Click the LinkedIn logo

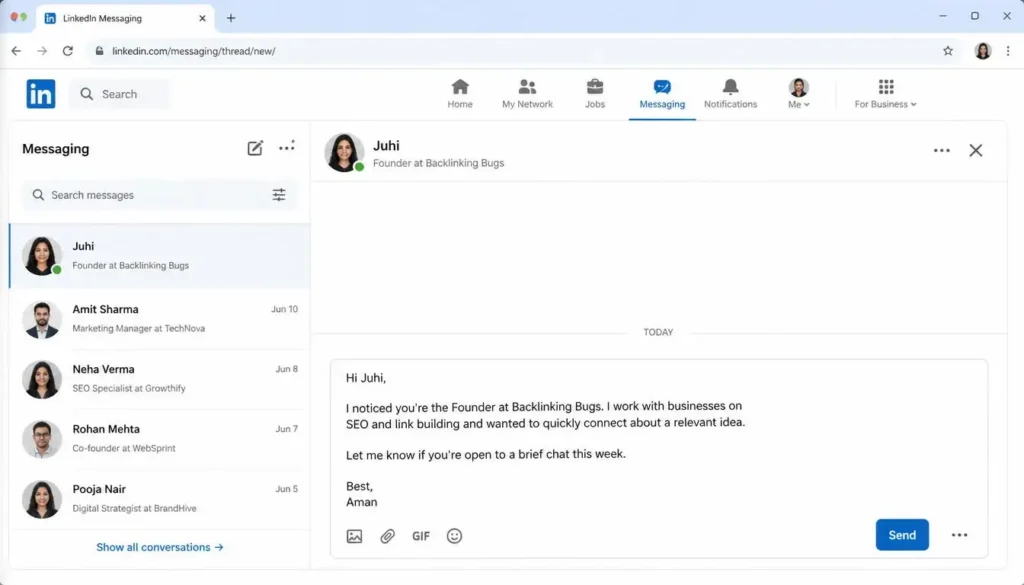40,94
